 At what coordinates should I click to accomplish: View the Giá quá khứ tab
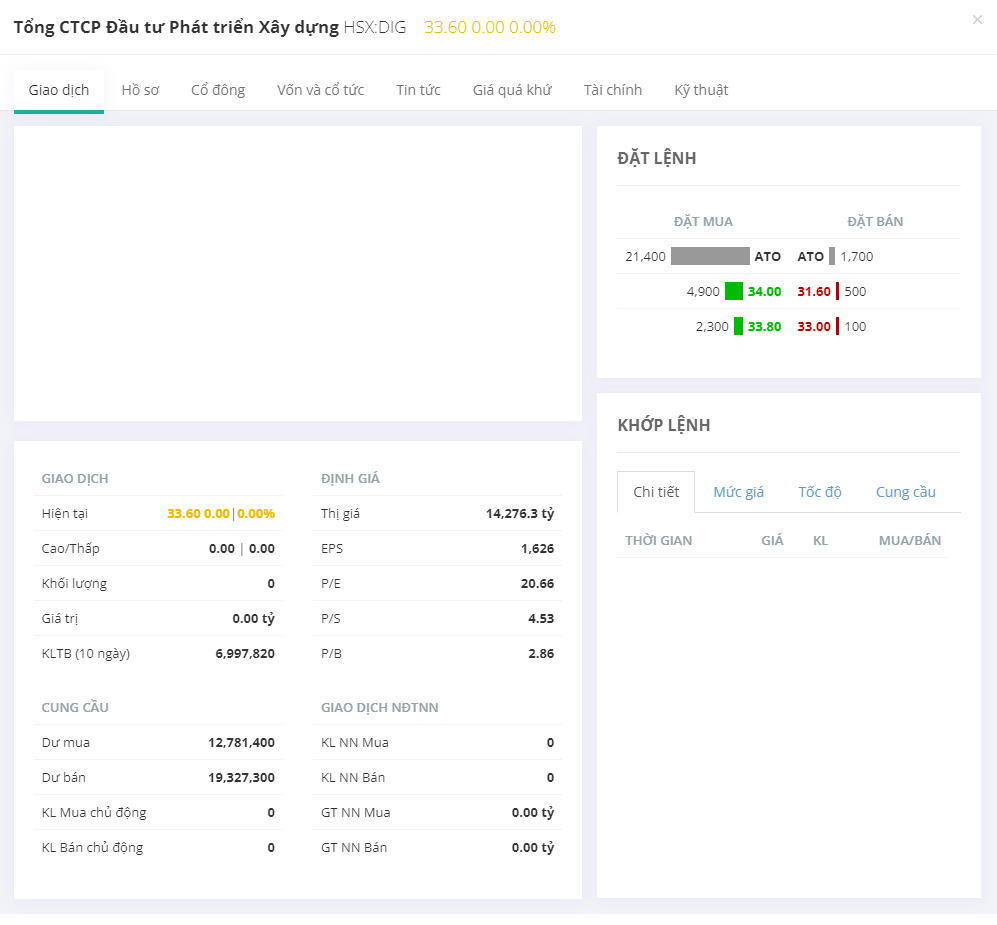[512, 90]
